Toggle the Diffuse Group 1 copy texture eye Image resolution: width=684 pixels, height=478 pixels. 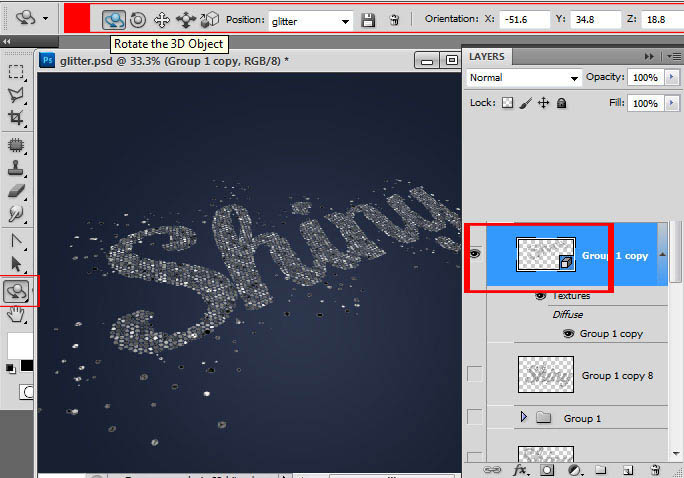click(x=568, y=334)
